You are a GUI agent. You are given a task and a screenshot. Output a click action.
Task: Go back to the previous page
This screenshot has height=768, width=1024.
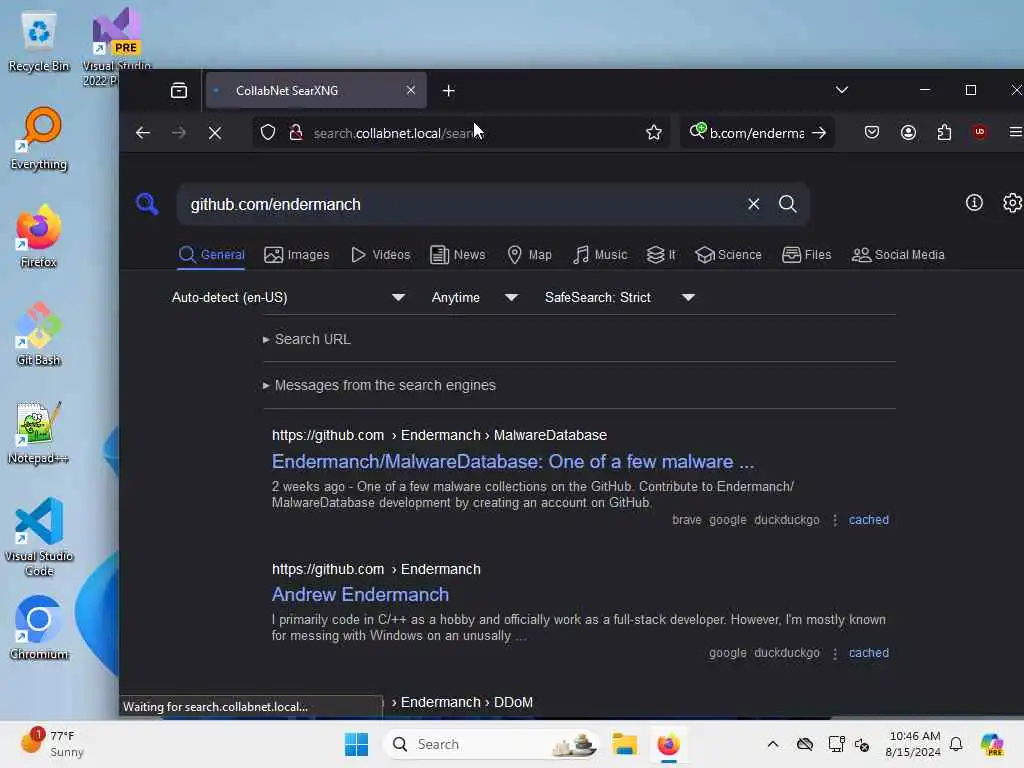tap(142, 133)
